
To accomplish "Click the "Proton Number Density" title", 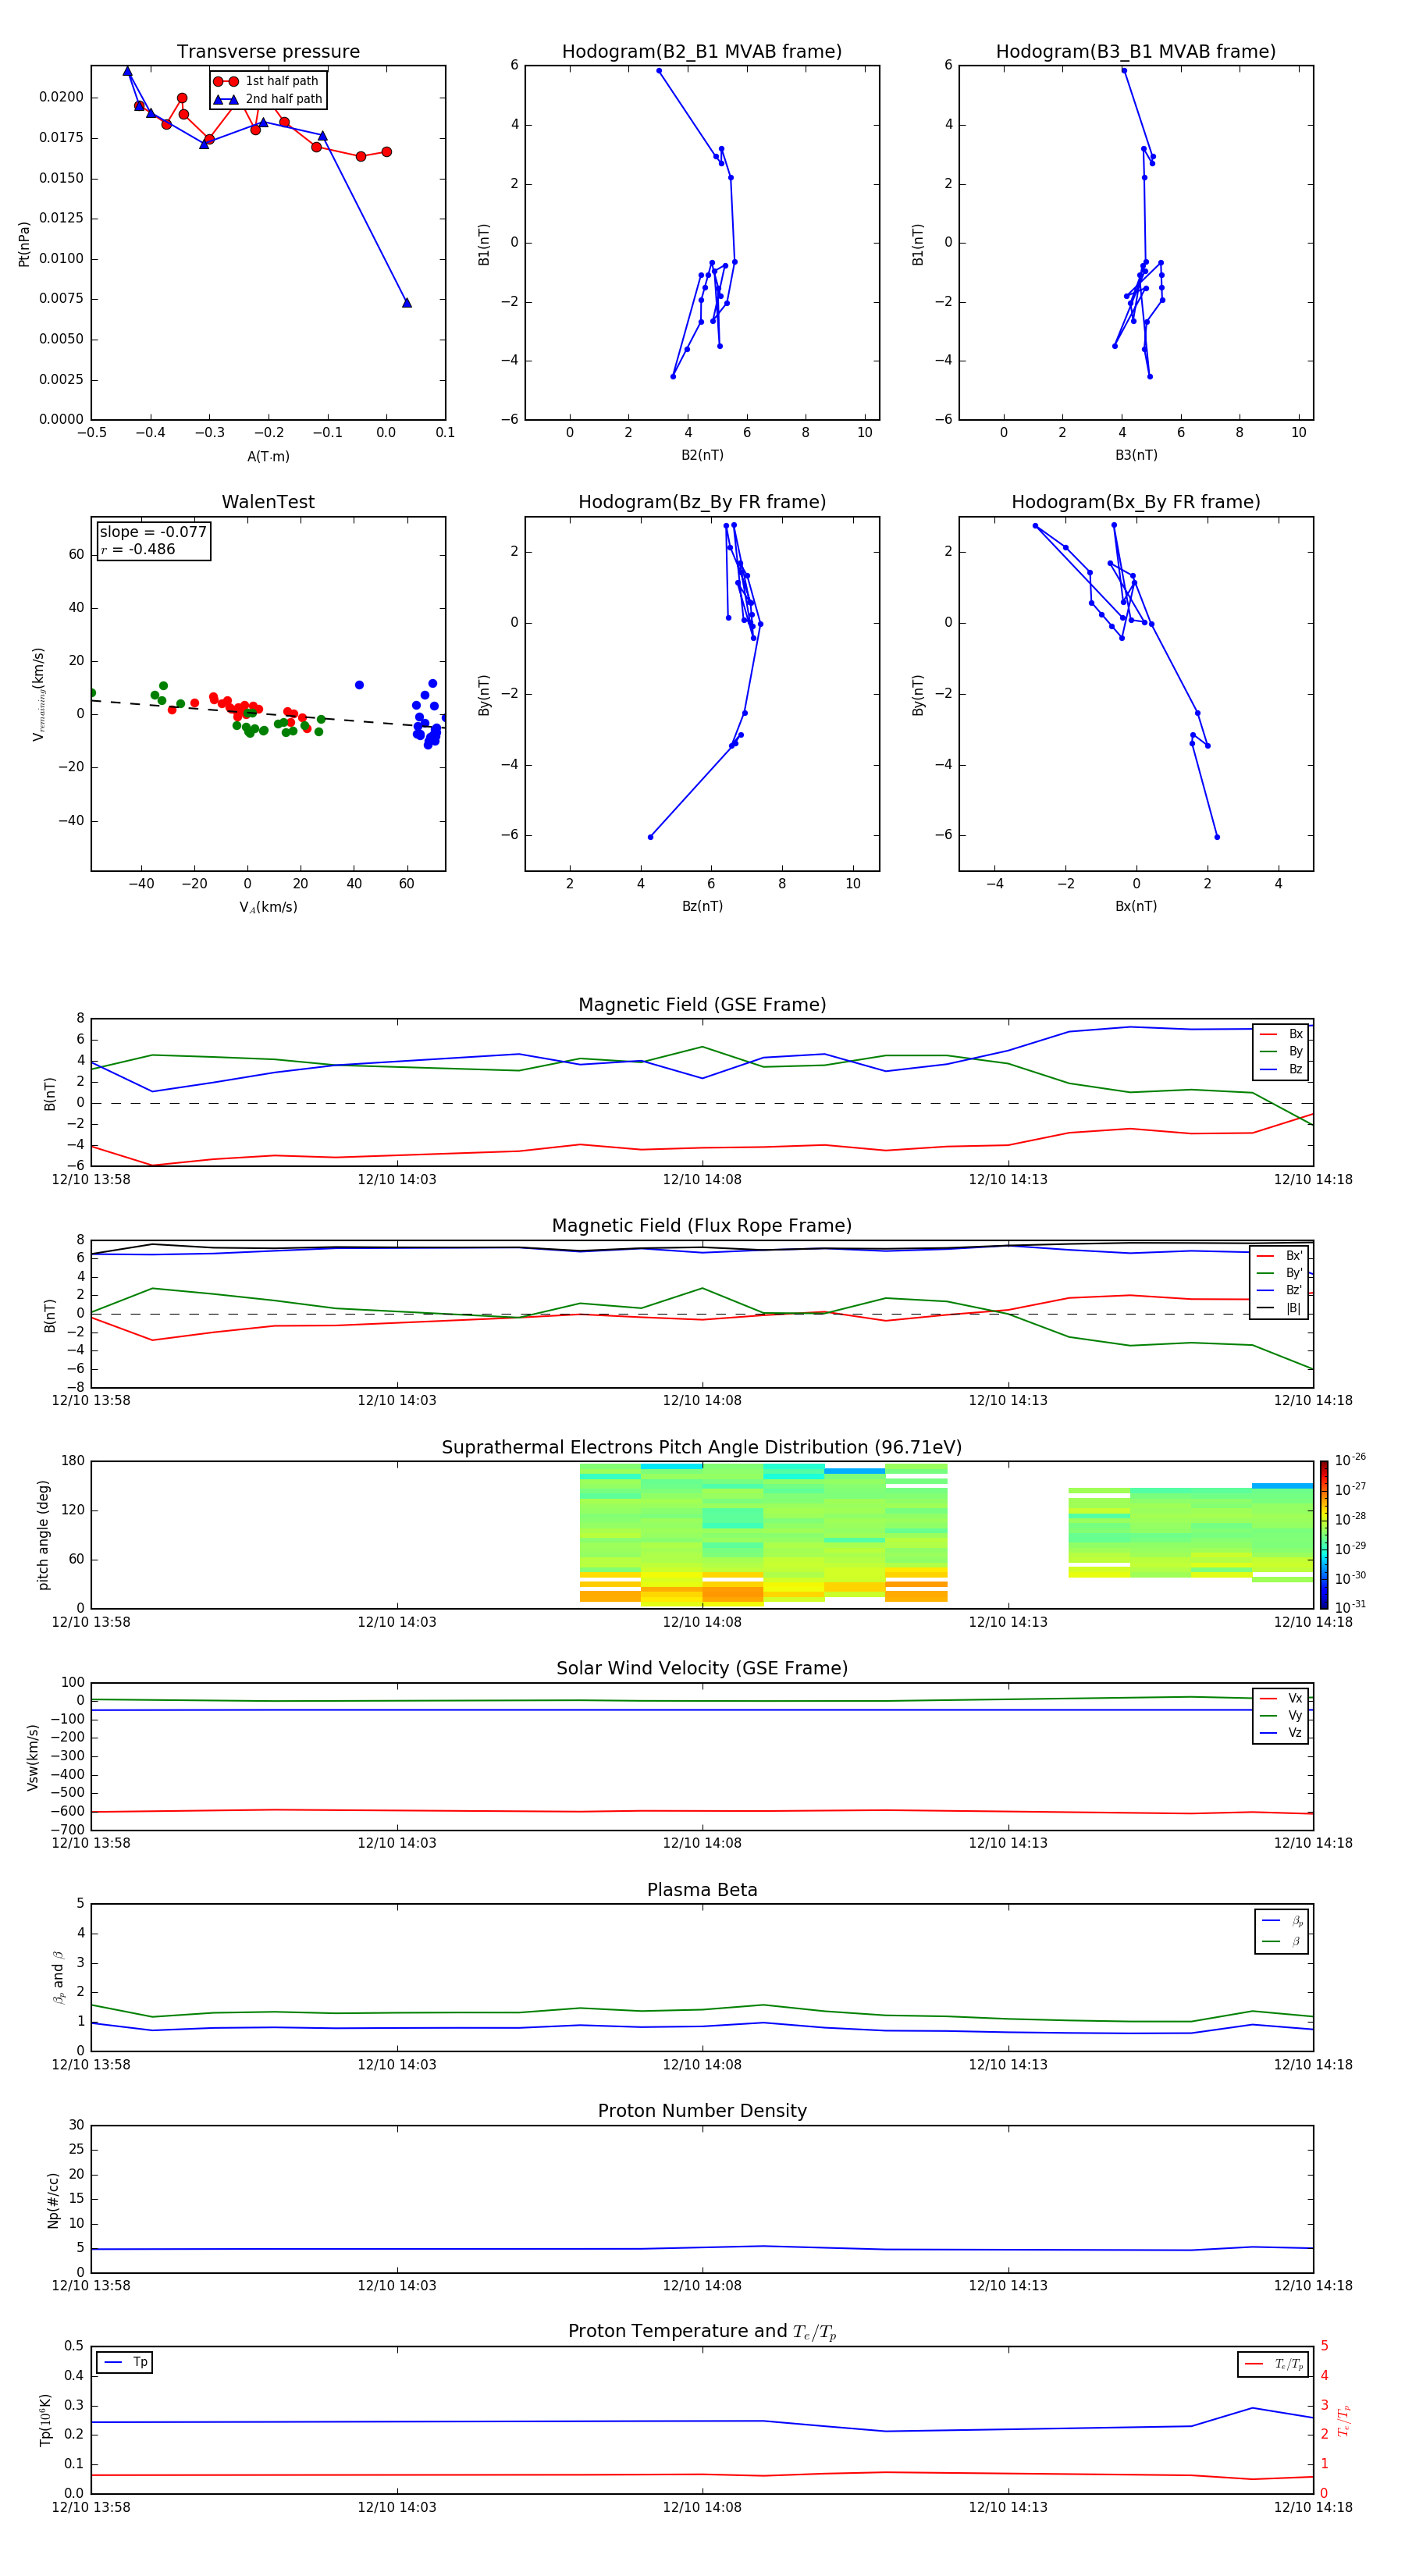I will coord(702,2112).
